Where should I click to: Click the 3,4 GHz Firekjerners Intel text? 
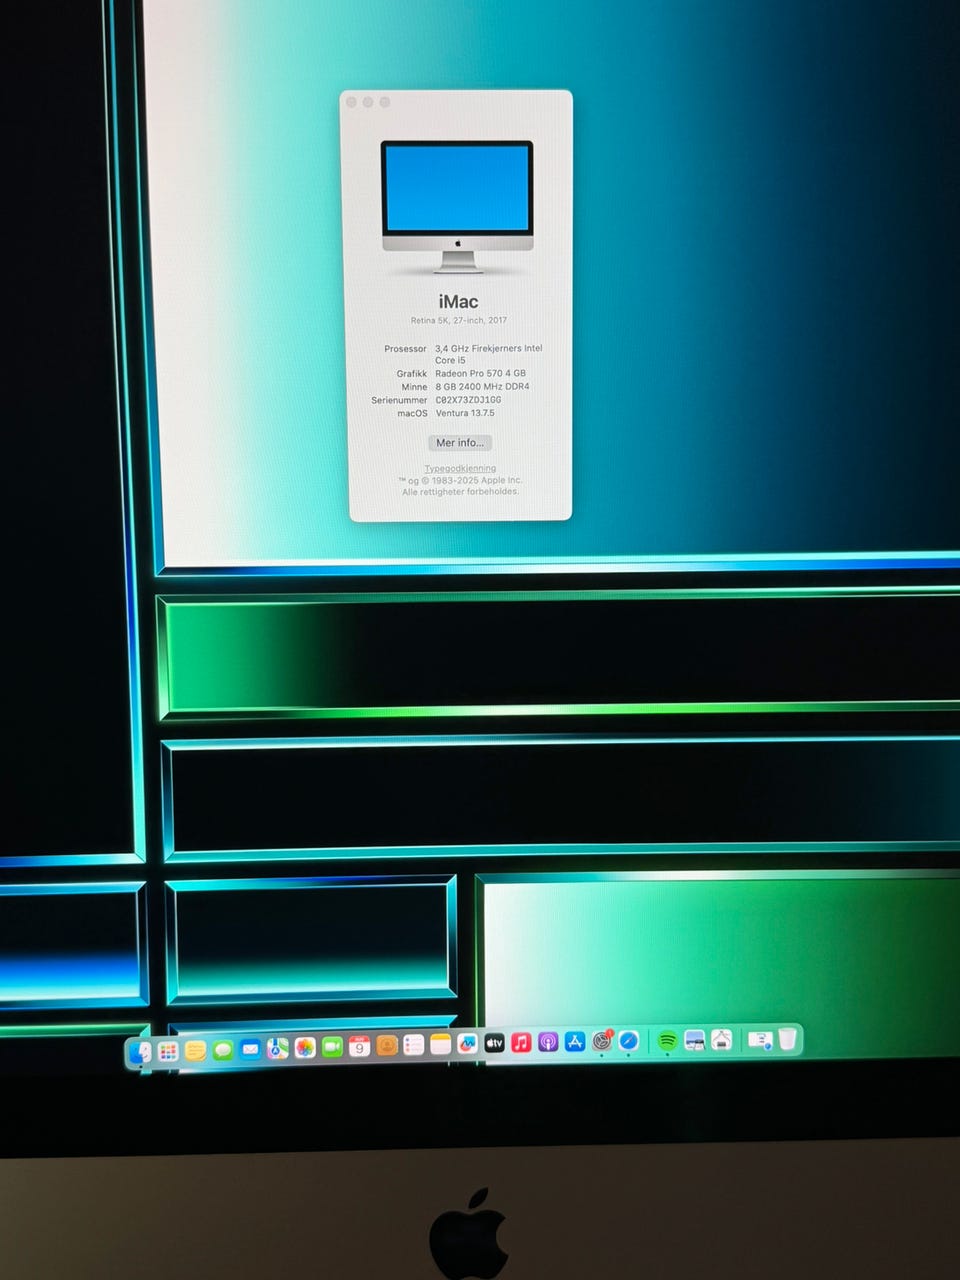(x=489, y=348)
